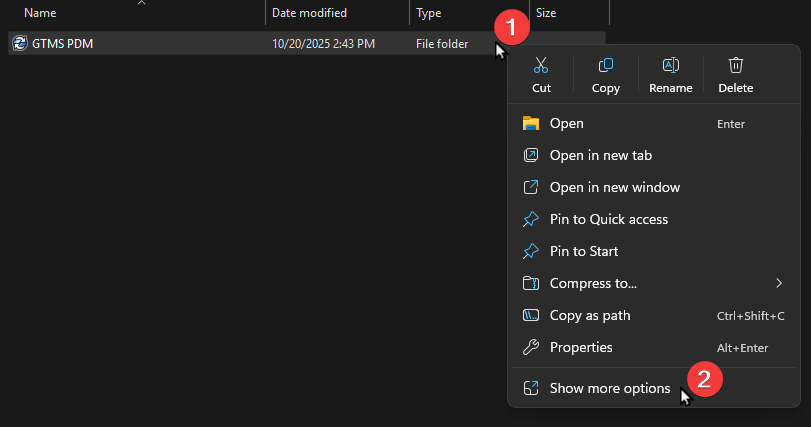811x427 pixels.
Task: Click the Cut scissors icon
Action: pos(541,66)
